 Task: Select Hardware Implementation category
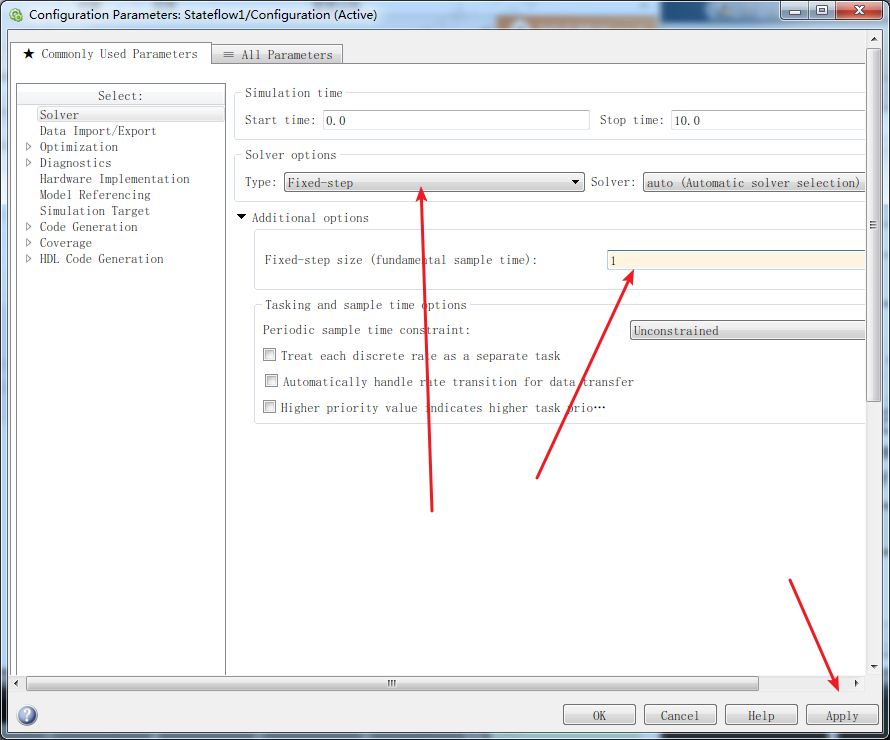pos(114,179)
